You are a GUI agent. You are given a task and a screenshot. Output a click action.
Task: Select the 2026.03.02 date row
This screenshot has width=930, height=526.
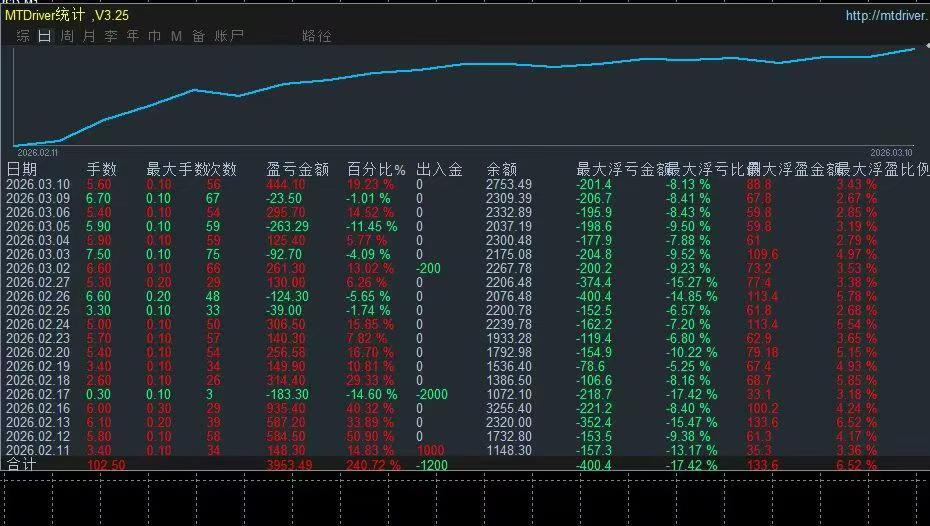coord(38,269)
